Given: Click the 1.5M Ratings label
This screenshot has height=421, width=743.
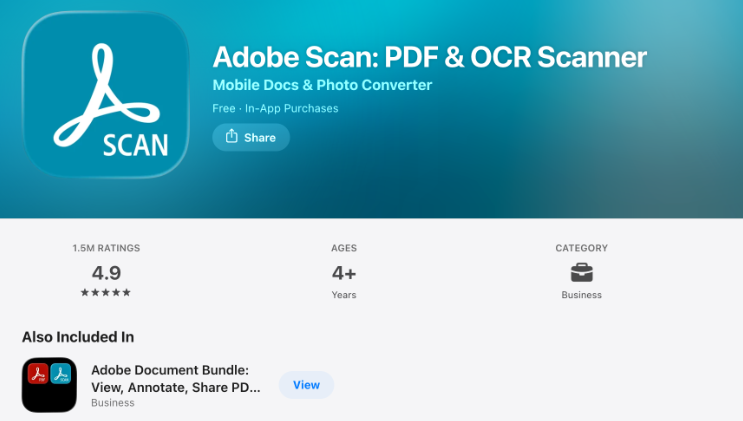Looking at the screenshot, I should (x=106, y=248).
